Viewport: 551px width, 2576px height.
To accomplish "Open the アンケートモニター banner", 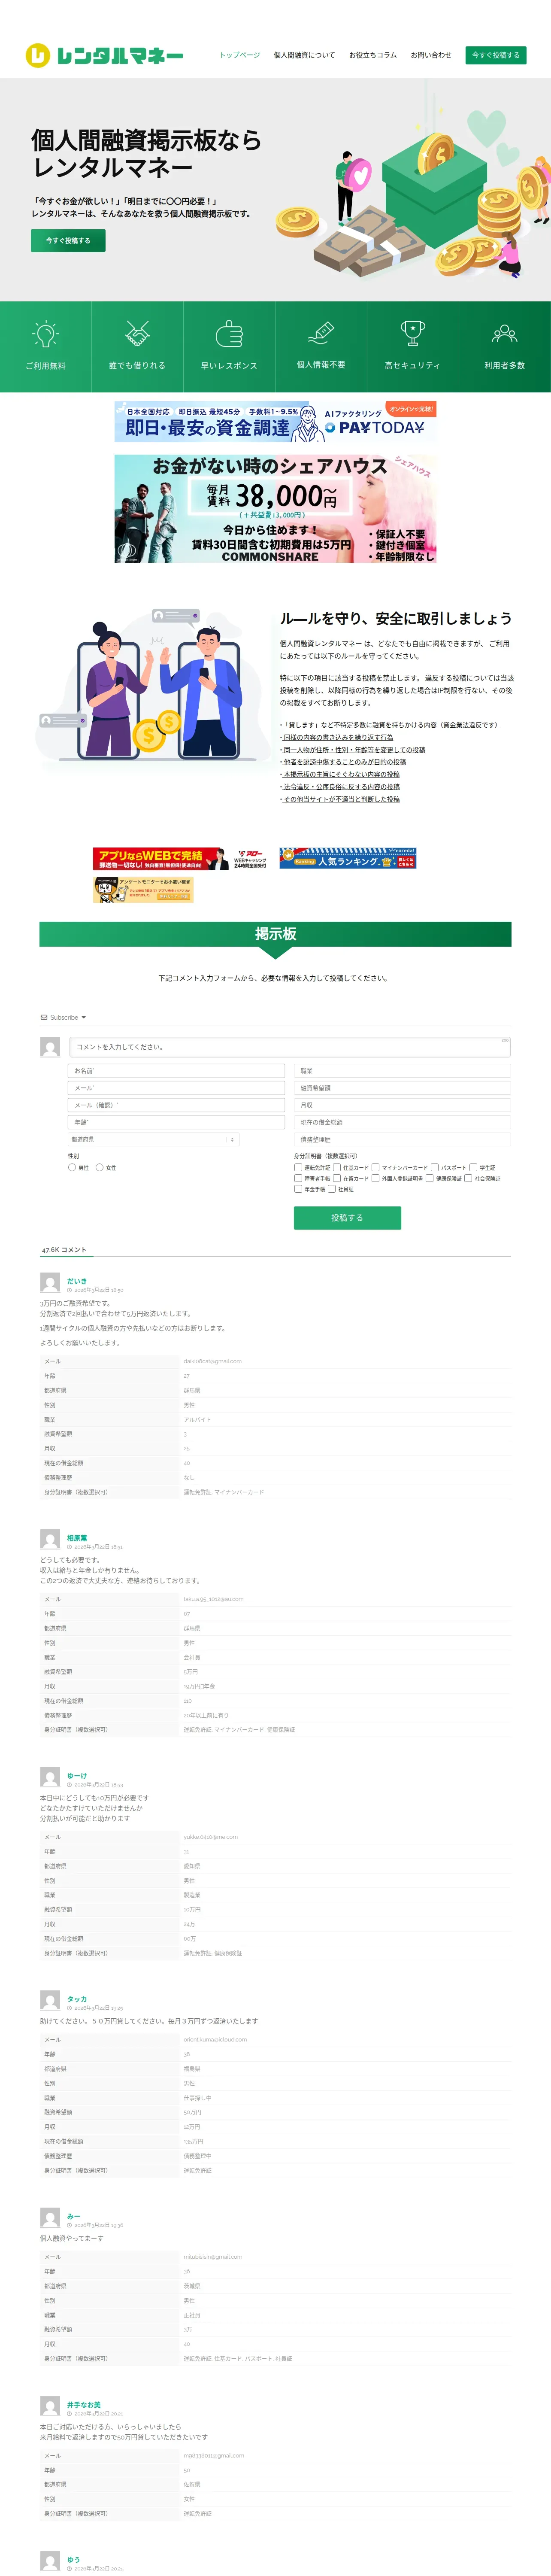I will point(143,890).
